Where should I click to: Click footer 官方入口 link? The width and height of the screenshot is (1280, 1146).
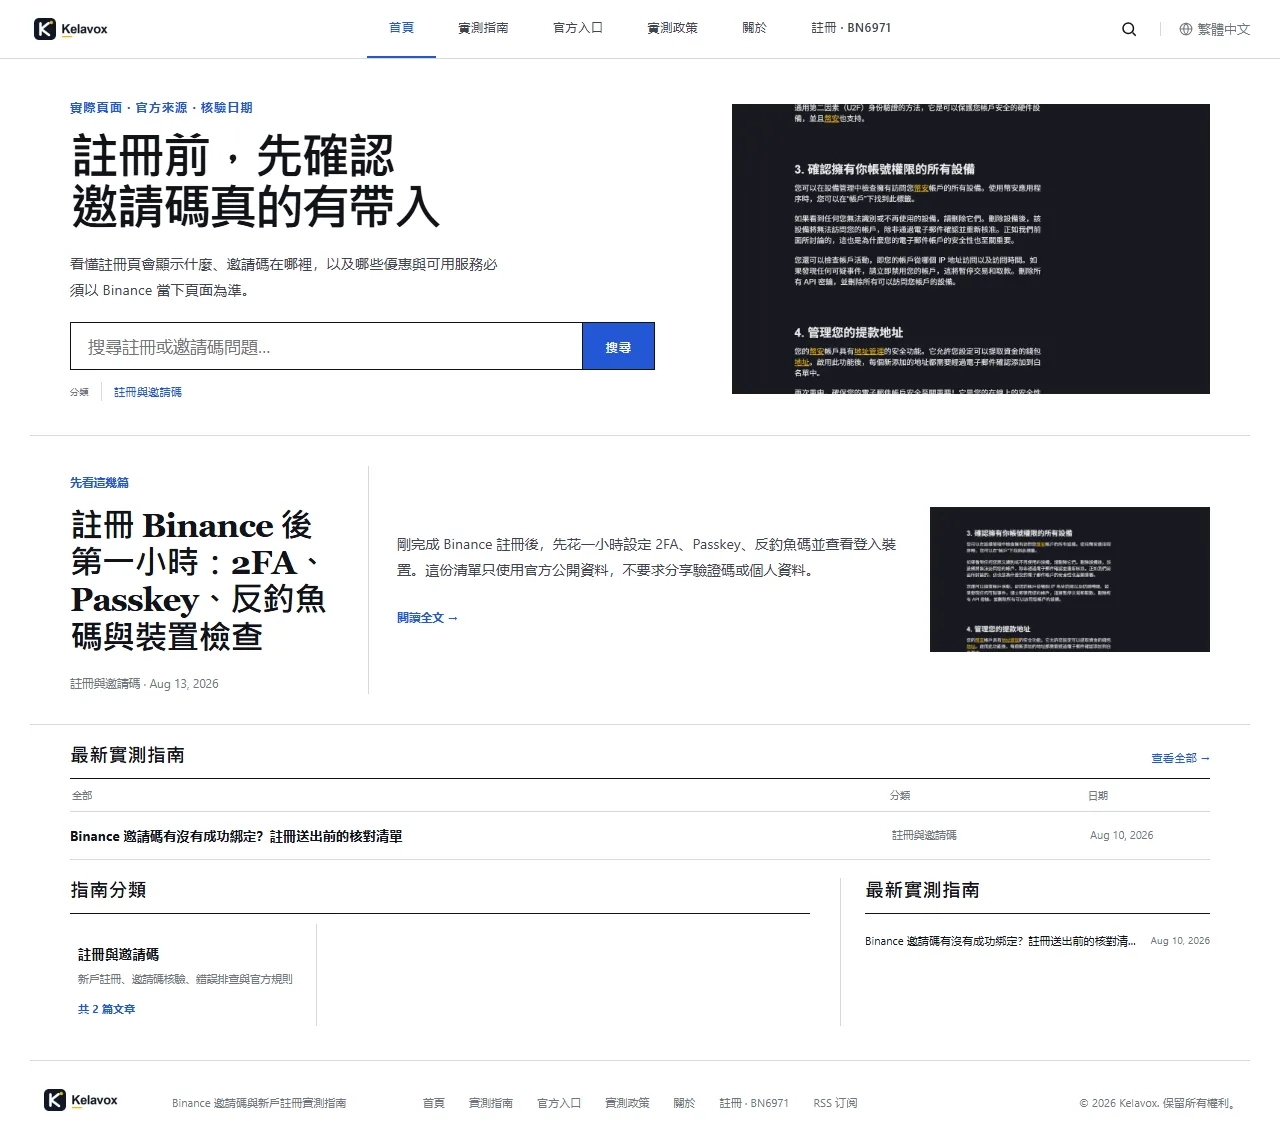559,1103
